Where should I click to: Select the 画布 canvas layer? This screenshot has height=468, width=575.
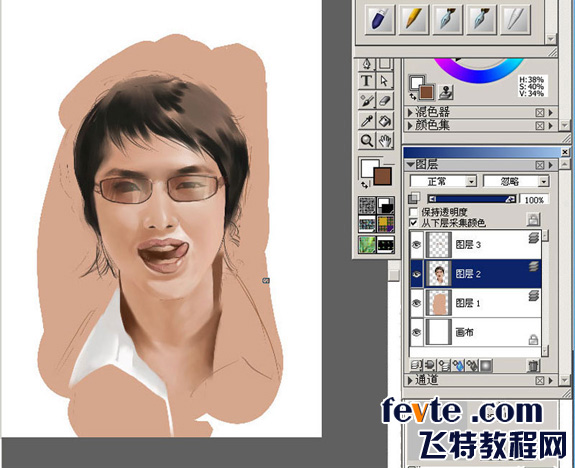pyautogui.click(x=476, y=332)
